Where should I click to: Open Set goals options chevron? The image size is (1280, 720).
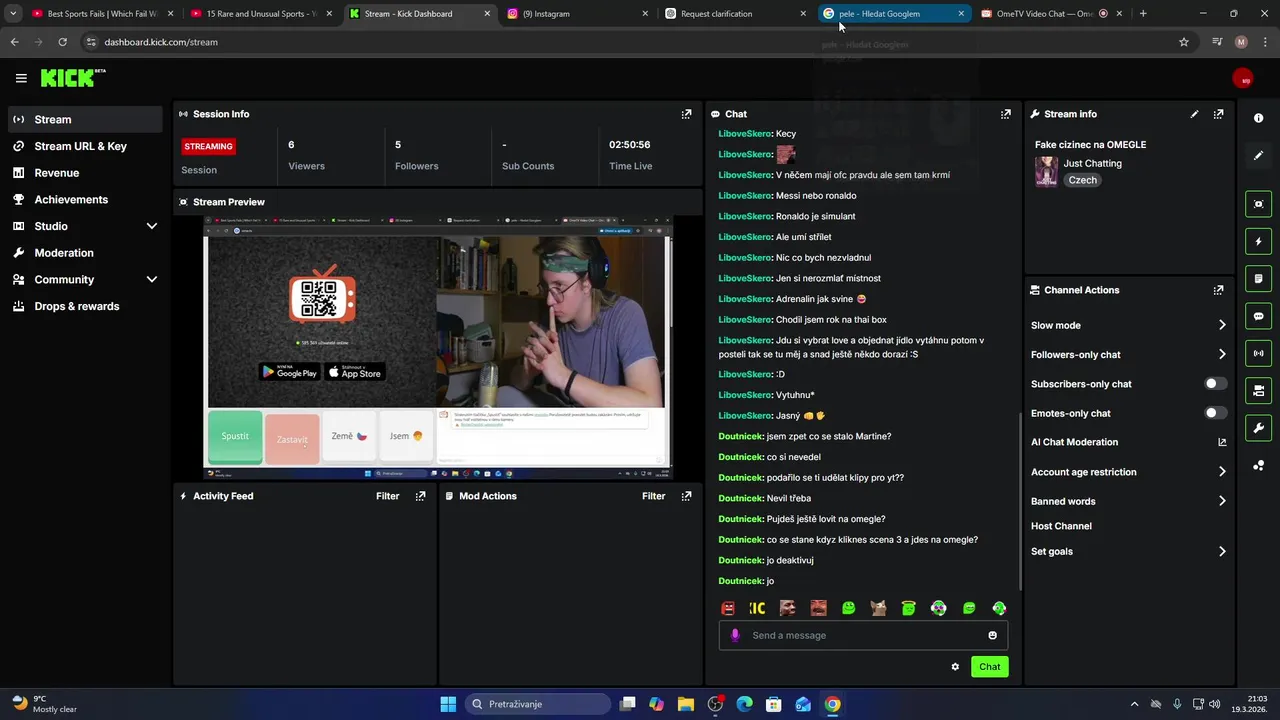tap(1222, 551)
